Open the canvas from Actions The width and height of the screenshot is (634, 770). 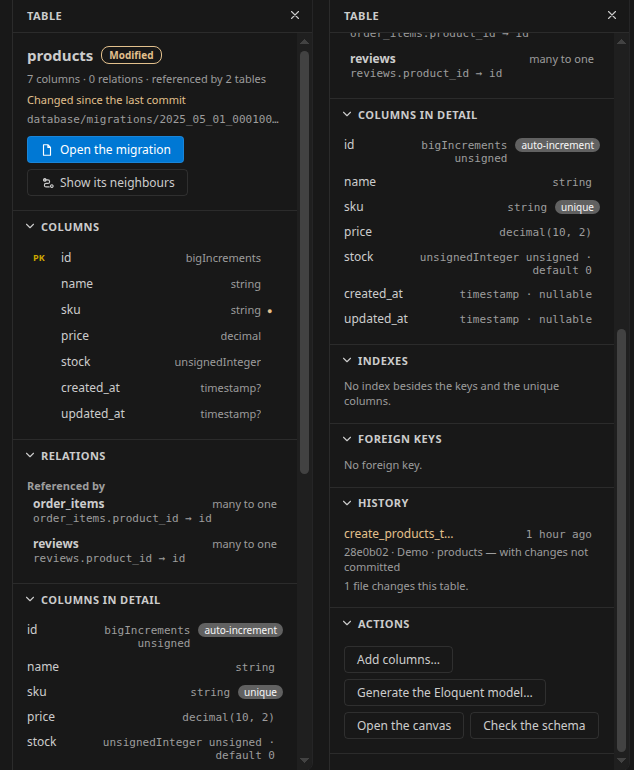click(x=404, y=725)
